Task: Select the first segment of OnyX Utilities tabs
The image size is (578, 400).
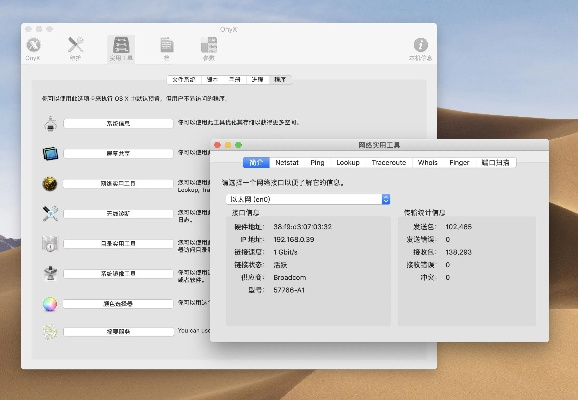Action: click(184, 80)
